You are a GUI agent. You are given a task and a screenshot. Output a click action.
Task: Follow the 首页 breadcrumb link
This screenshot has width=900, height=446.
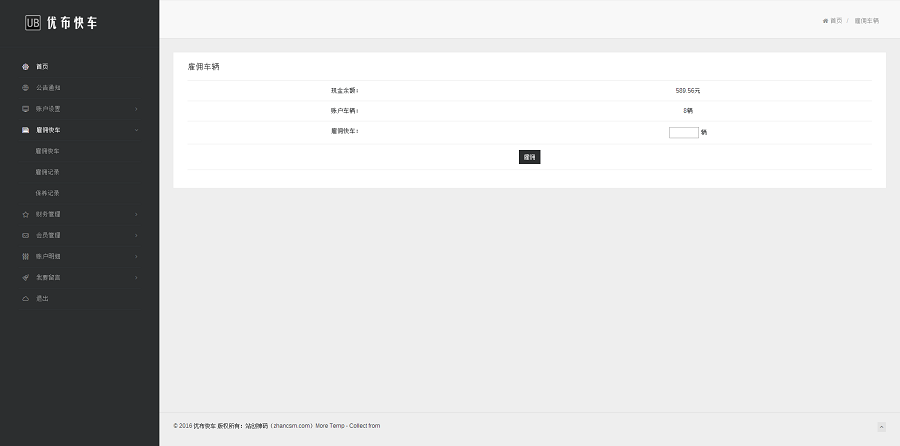[836, 21]
